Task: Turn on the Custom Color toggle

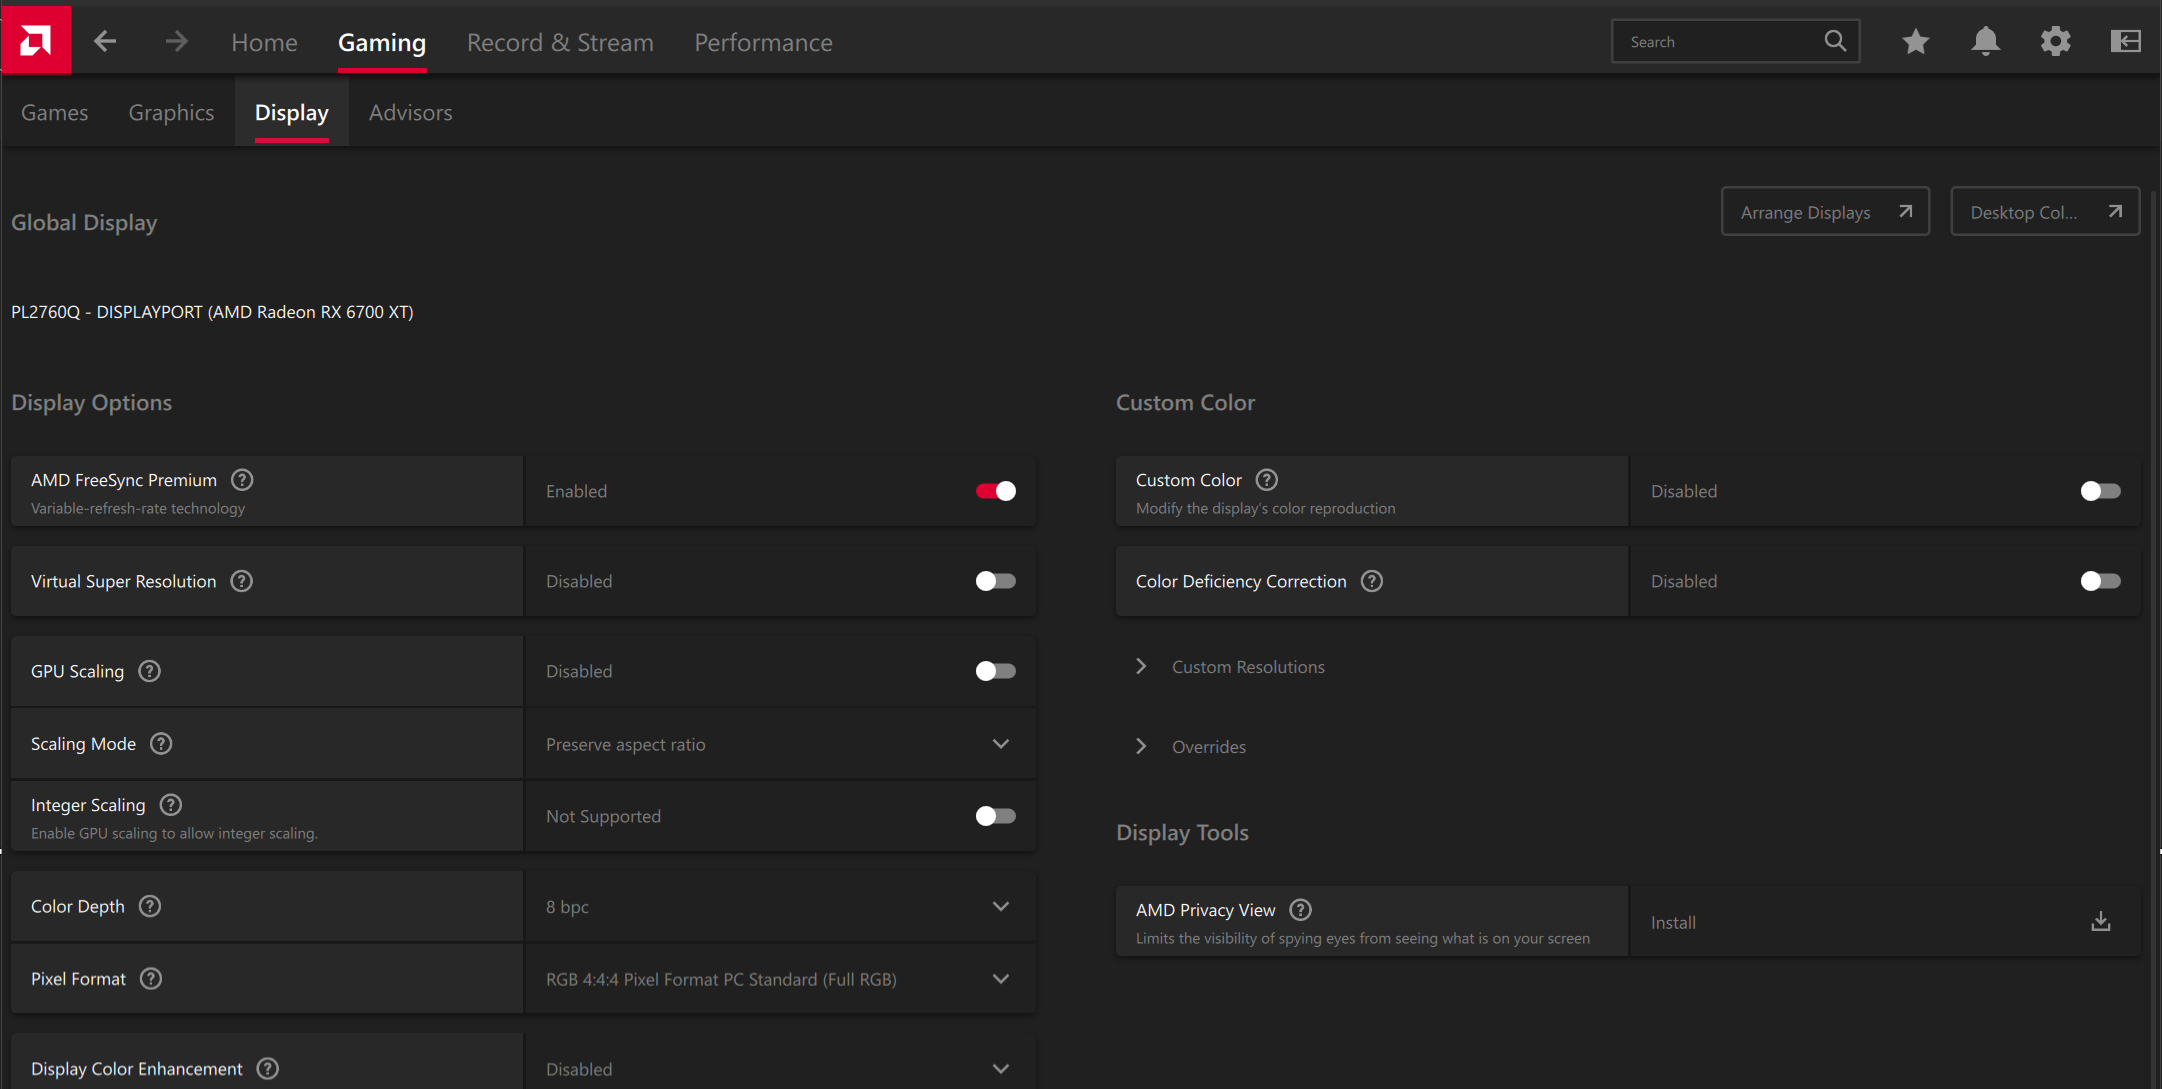Action: tap(2100, 491)
